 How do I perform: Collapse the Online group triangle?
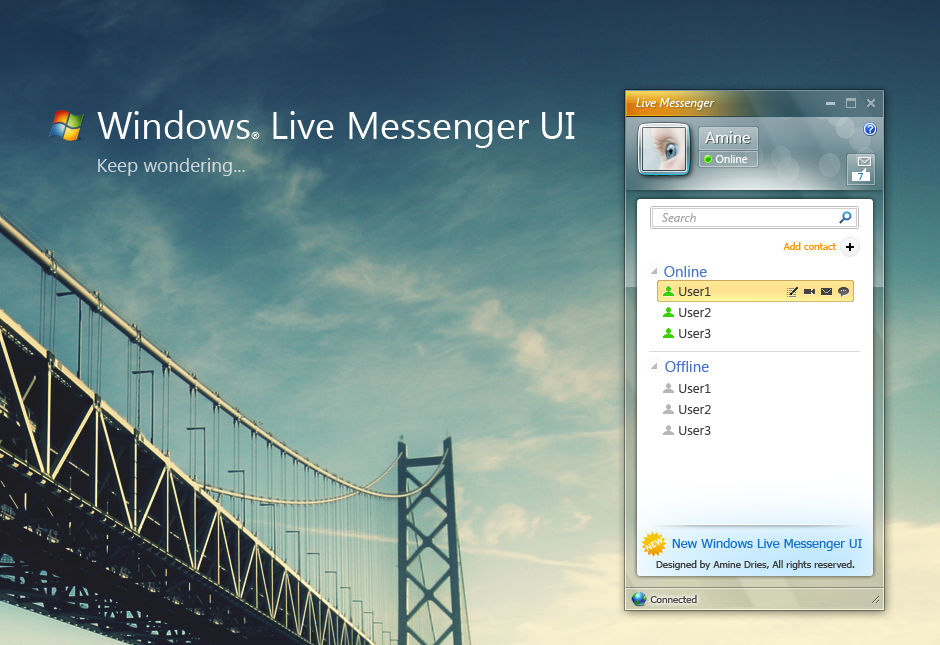click(654, 272)
